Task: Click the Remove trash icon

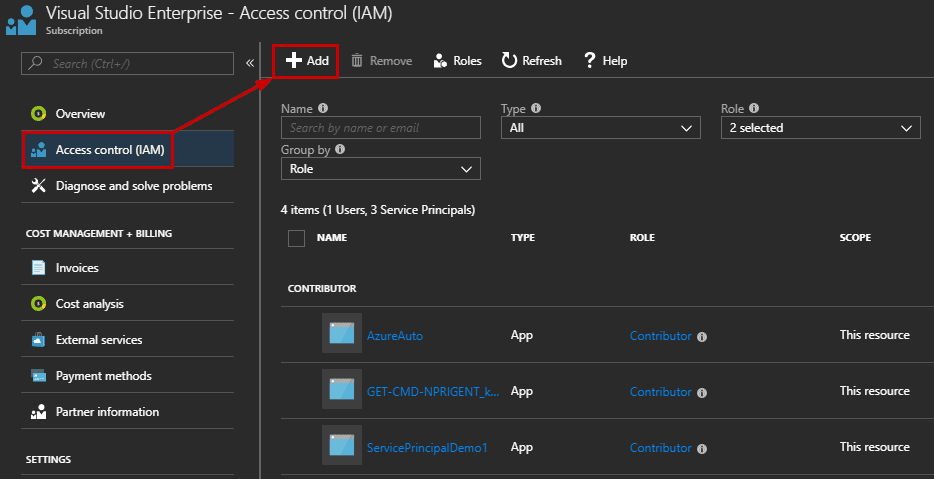Action: [357, 60]
